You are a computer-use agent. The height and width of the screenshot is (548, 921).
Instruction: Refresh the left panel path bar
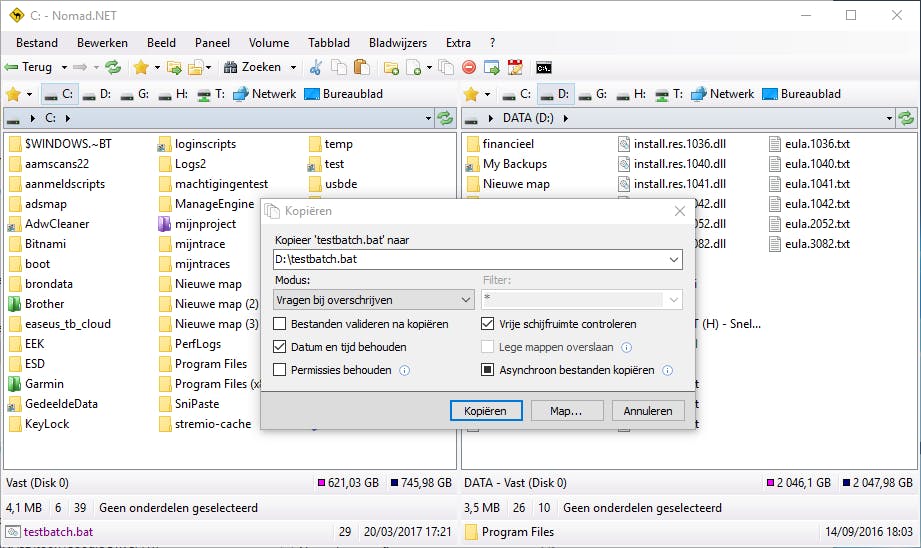(x=445, y=118)
